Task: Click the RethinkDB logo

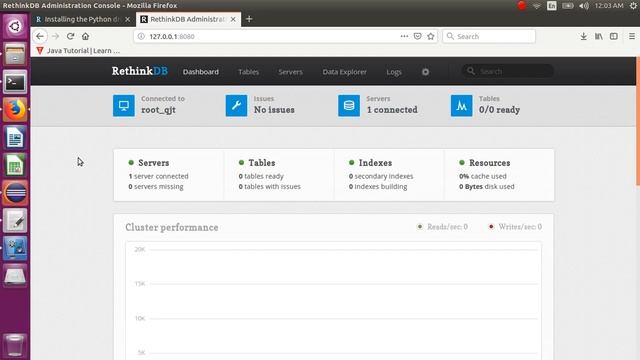Action: click(x=140, y=71)
